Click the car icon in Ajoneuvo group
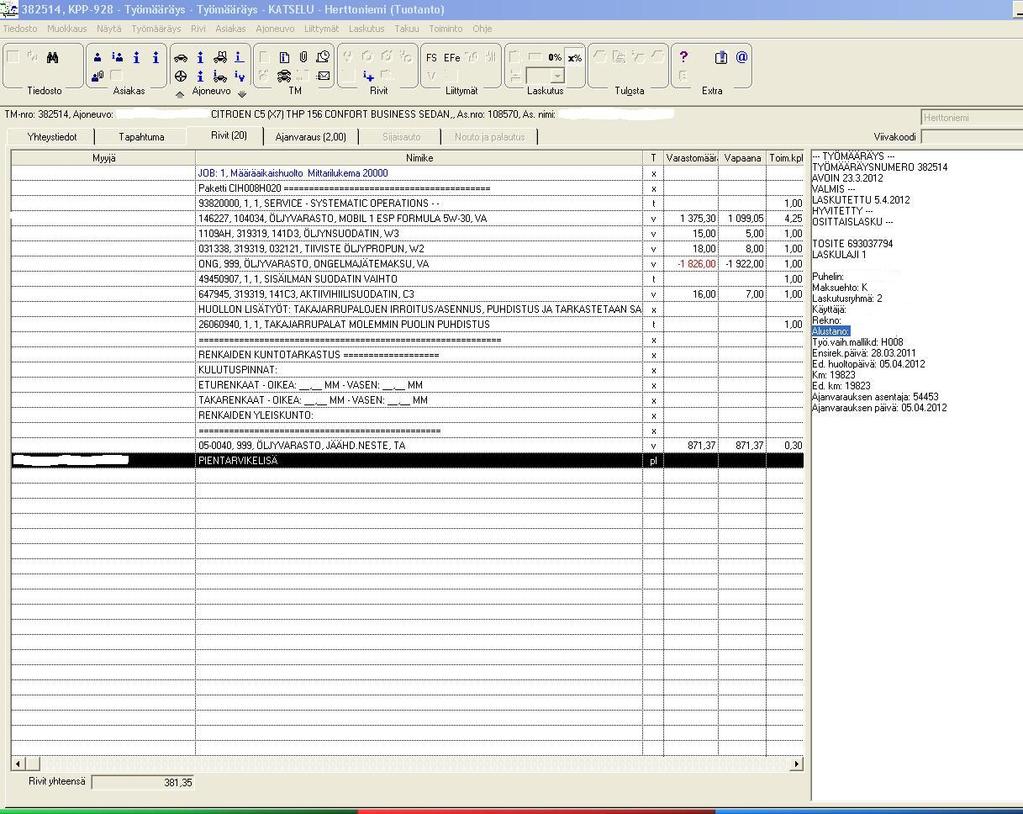1023x814 pixels. [181, 57]
